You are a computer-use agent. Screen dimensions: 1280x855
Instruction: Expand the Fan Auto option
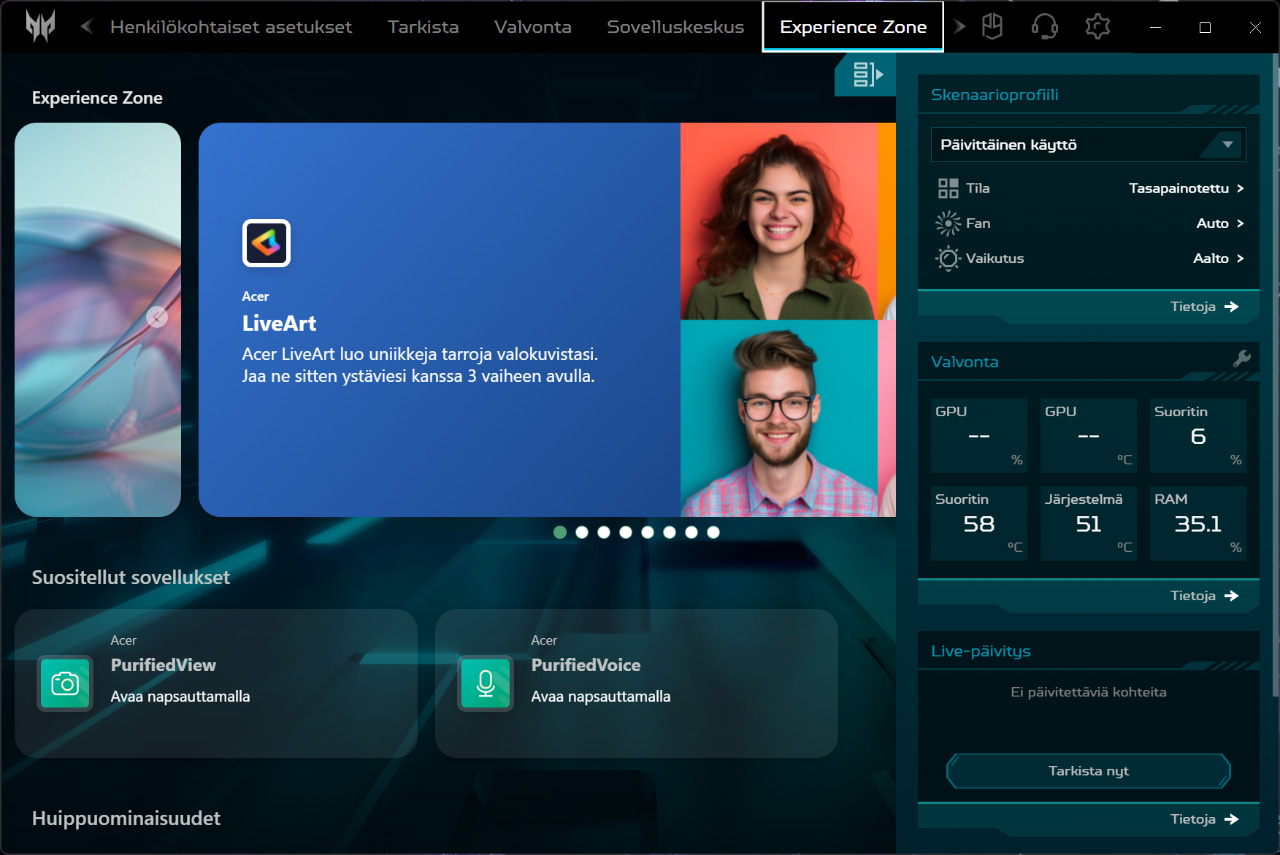pyautogui.click(x=1221, y=223)
